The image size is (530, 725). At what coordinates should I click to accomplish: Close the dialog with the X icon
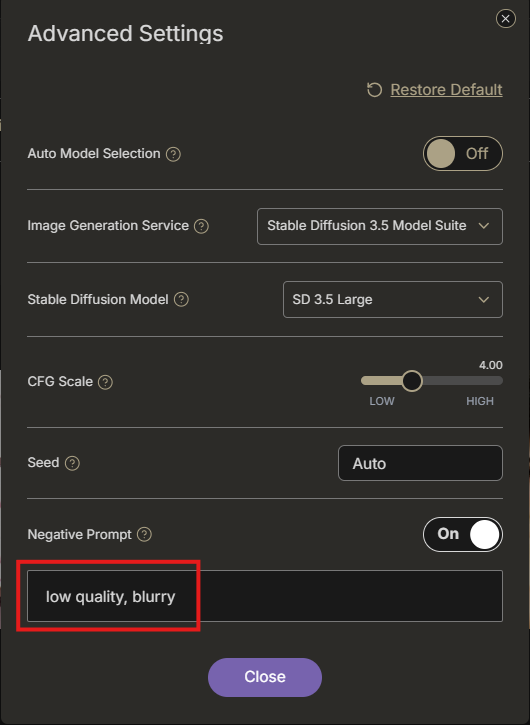(505, 18)
